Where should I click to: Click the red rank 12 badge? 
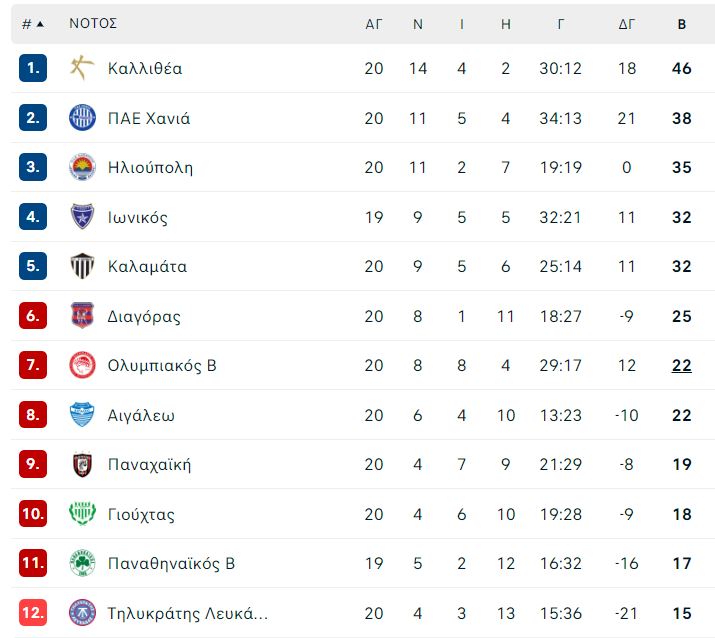tap(33, 612)
